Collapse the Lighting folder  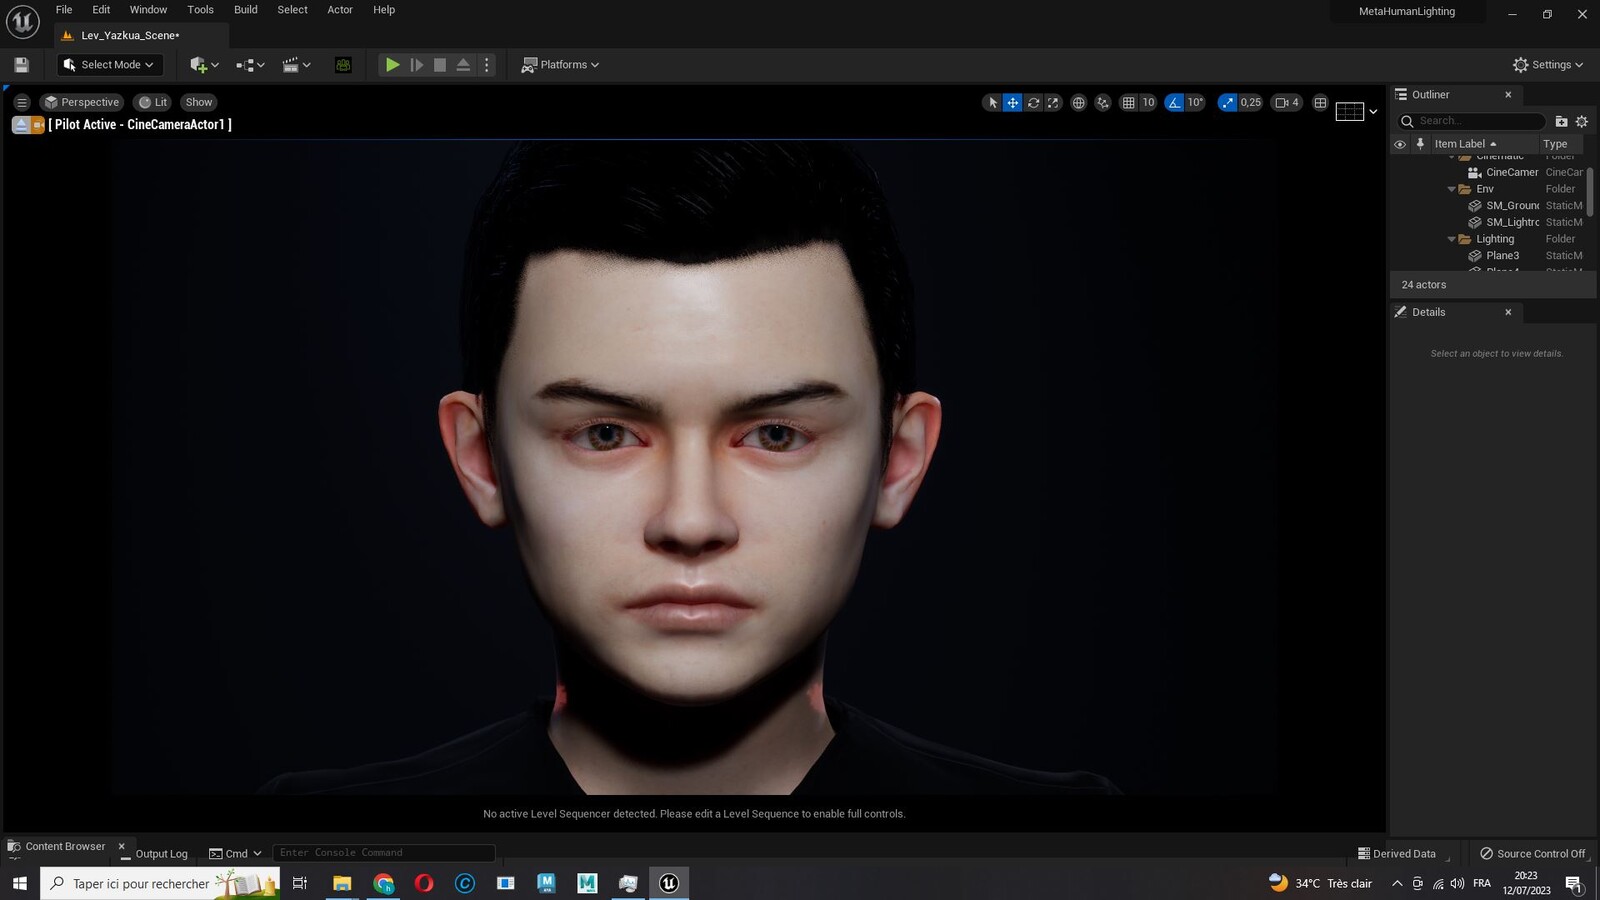1452,239
